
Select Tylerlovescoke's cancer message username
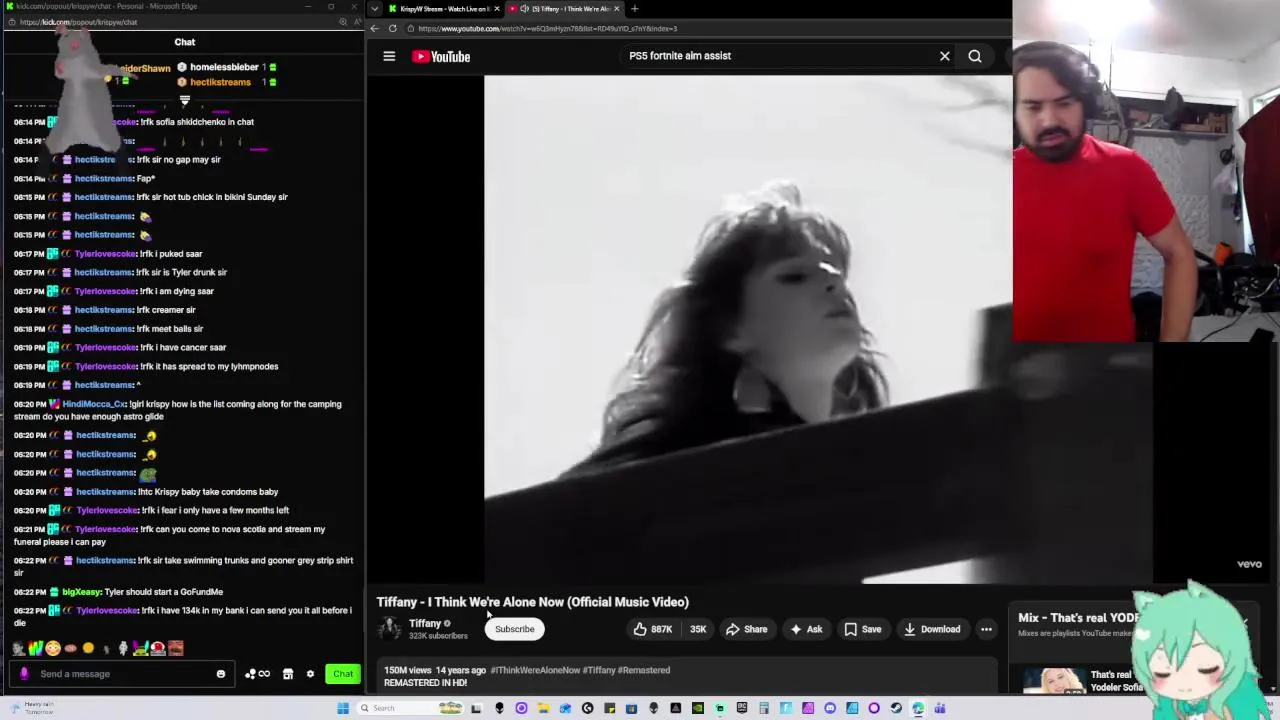click(105, 347)
